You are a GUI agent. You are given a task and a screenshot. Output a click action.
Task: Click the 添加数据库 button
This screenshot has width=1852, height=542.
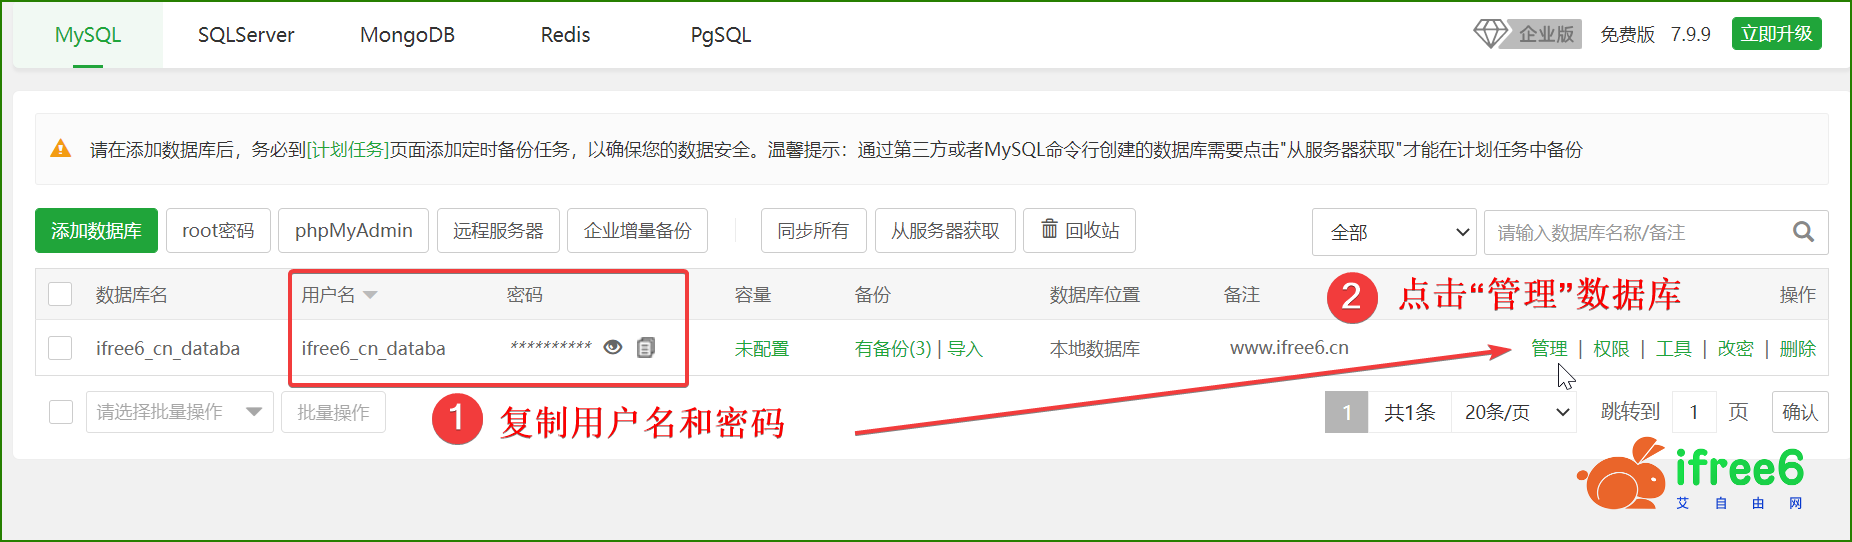[x=96, y=231]
